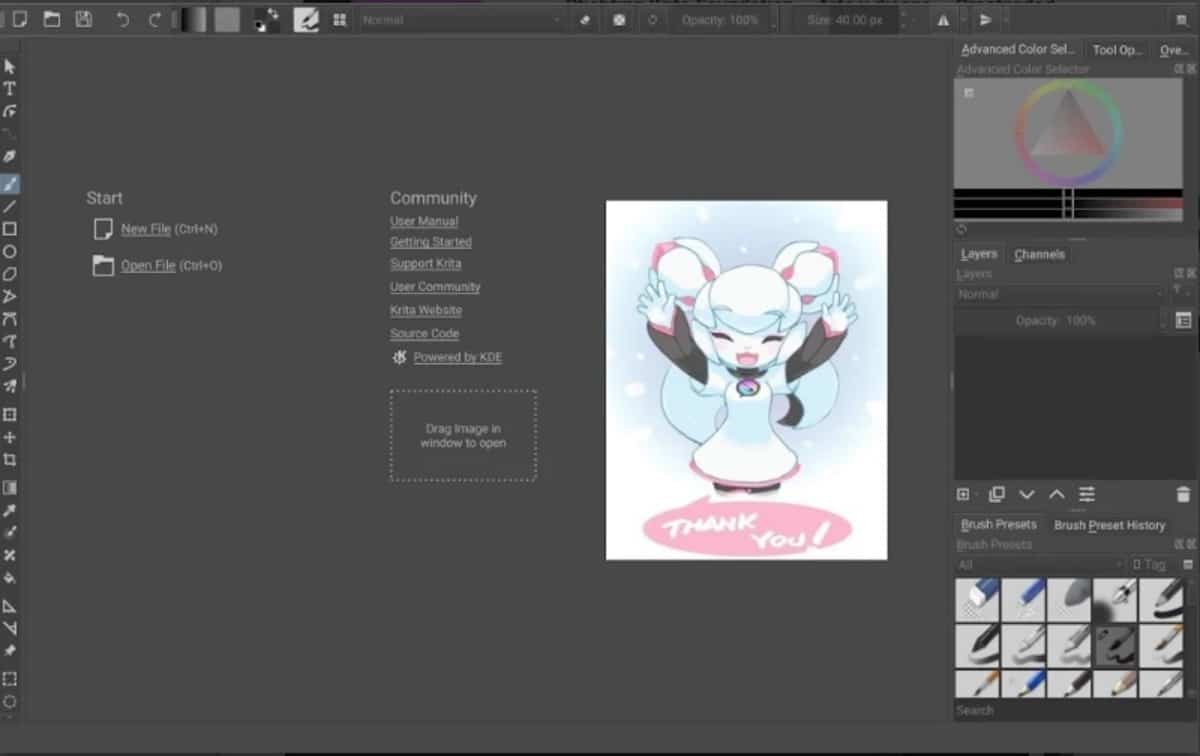Open the User Manual link
This screenshot has width=1200, height=756.
423,221
